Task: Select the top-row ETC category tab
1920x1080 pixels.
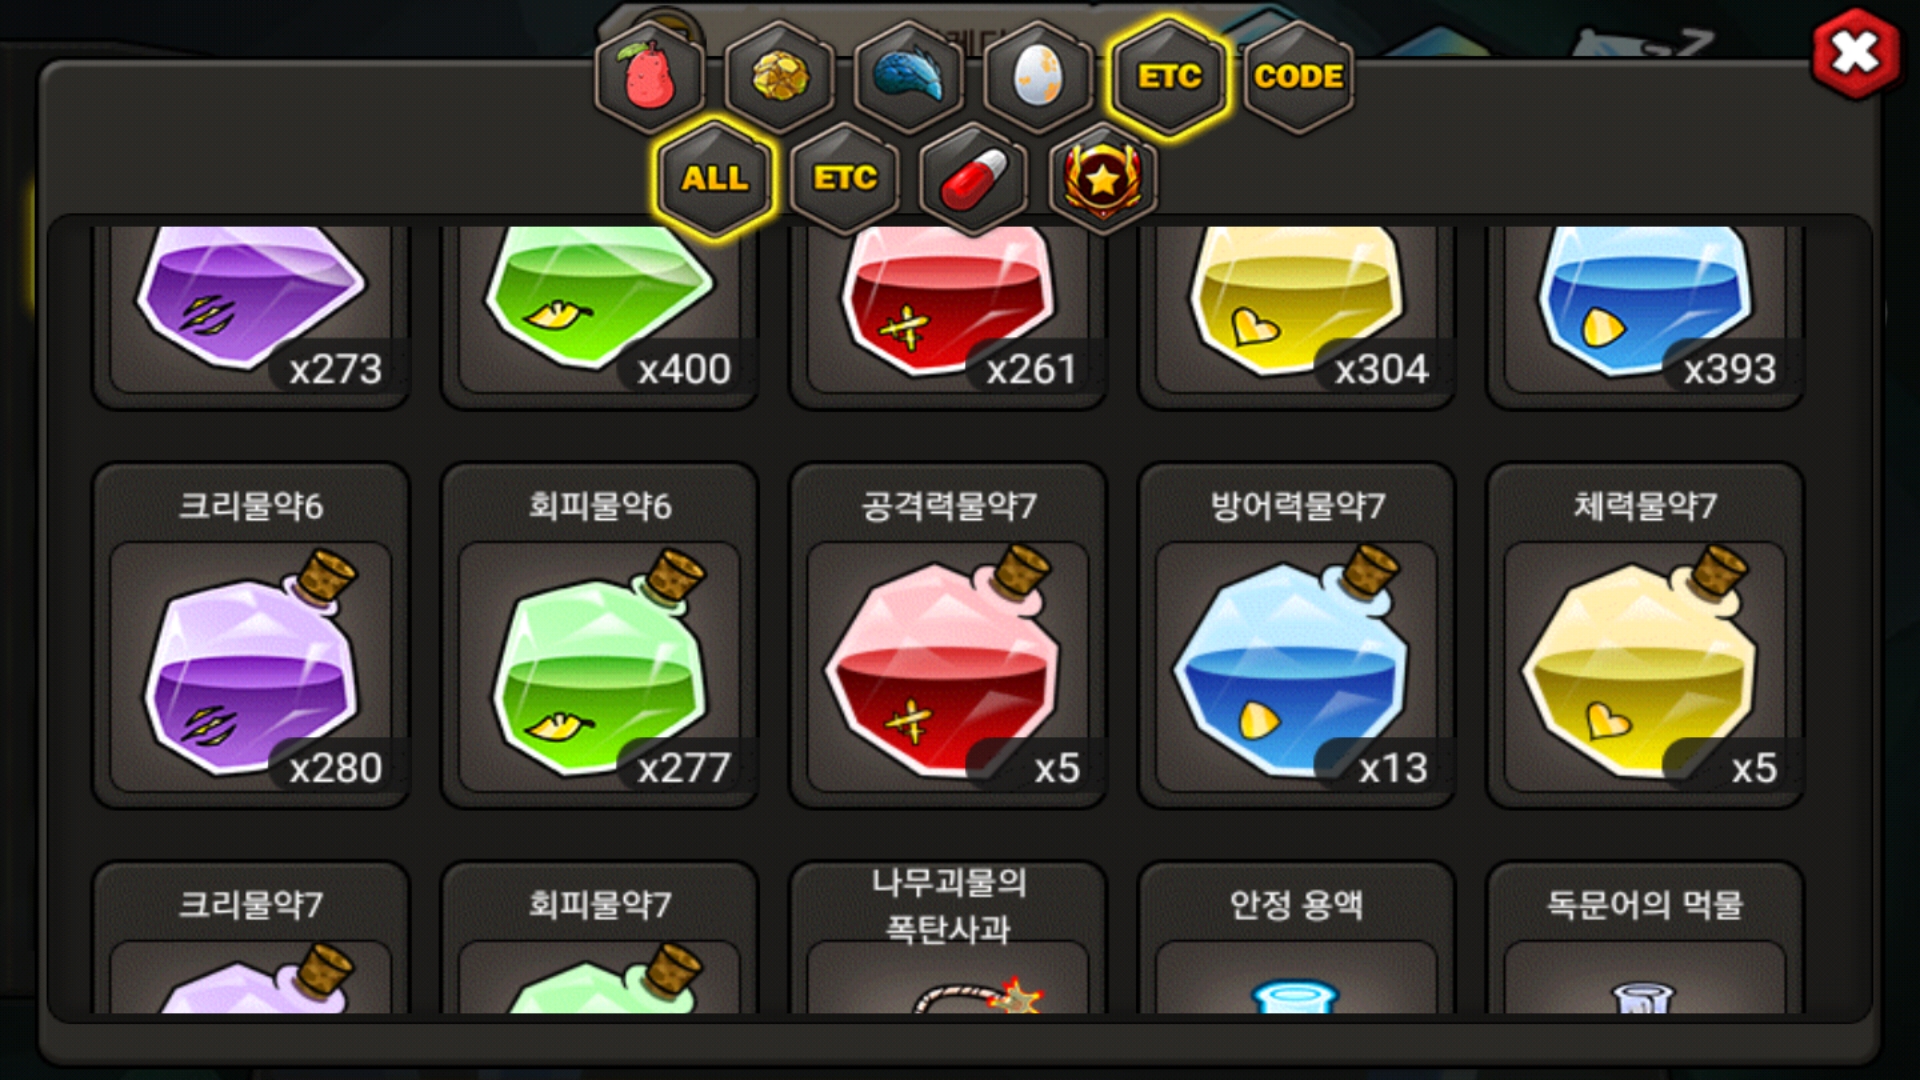Action: pos(1168,77)
